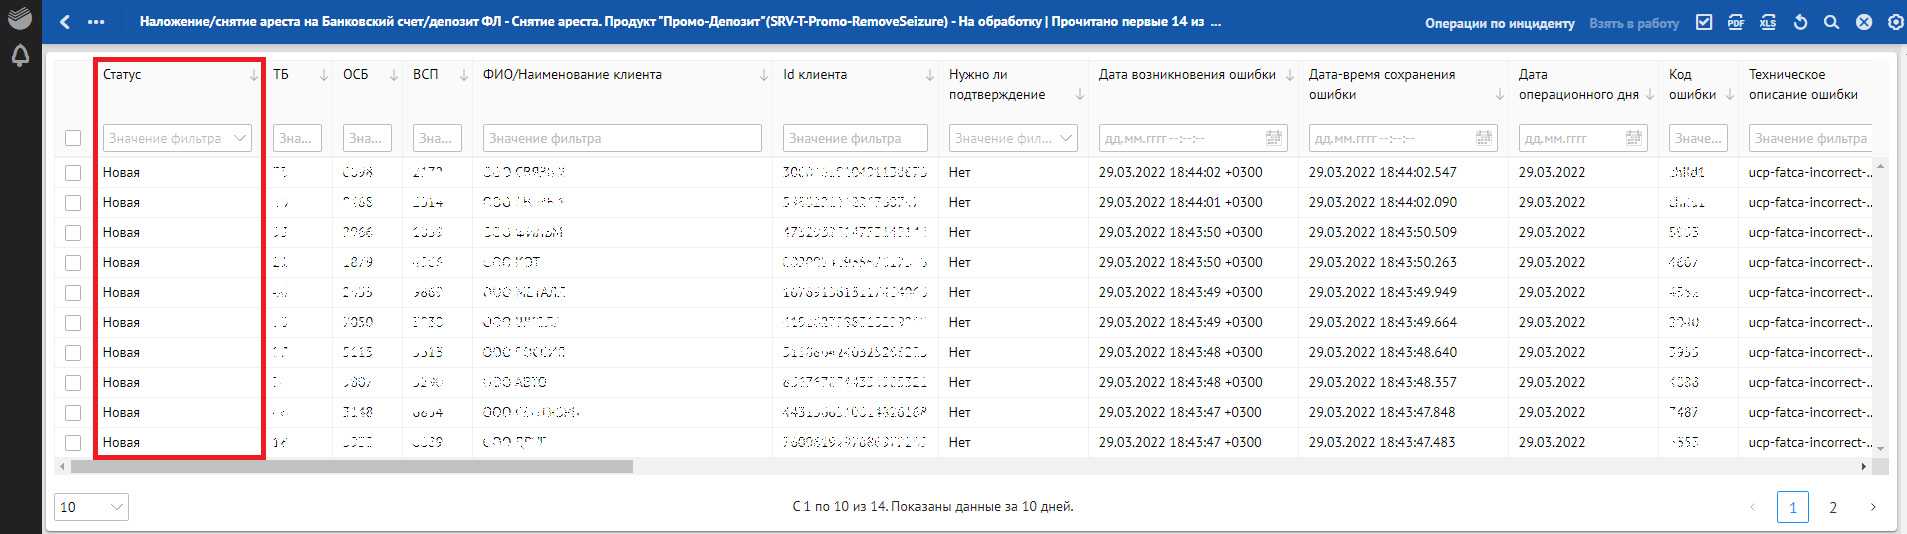Click the refresh arrow icon
The image size is (1907, 534).
tap(1800, 22)
